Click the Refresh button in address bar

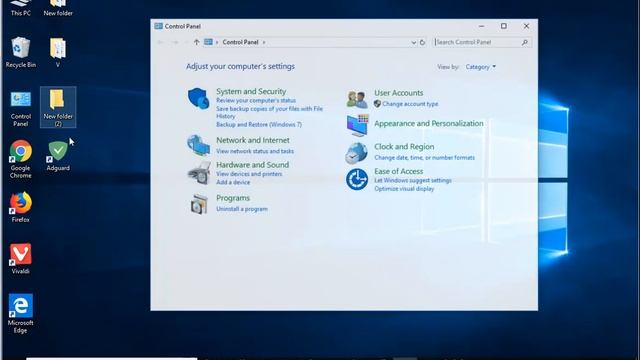click(422, 42)
